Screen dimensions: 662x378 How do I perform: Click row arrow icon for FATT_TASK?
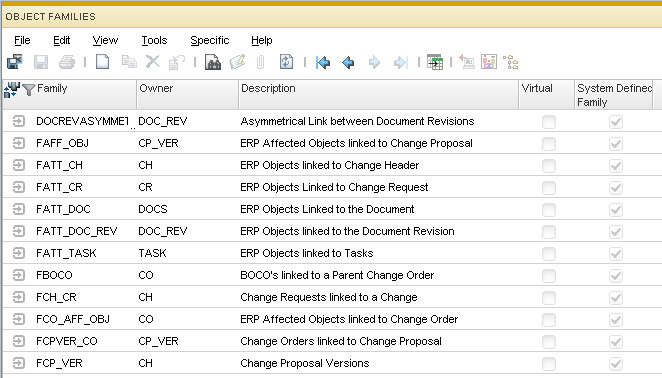pyautogui.click(x=19, y=253)
